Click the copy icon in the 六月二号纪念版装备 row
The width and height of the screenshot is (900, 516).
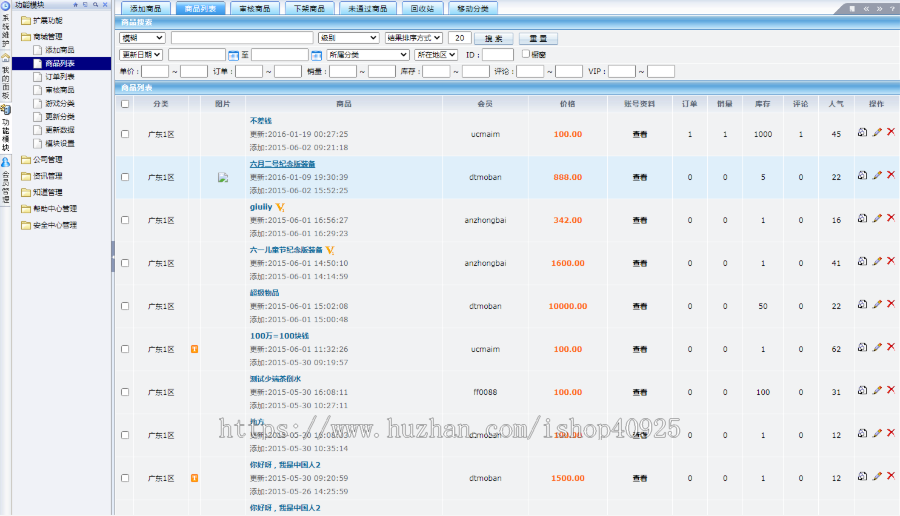pyautogui.click(x=862, y=175)
